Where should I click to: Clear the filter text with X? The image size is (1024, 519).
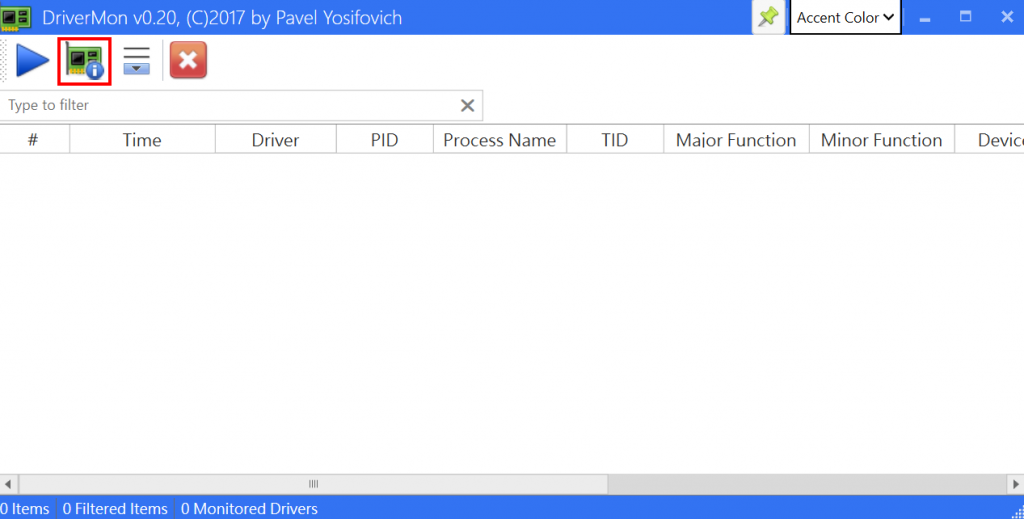[x=468, y=105]
